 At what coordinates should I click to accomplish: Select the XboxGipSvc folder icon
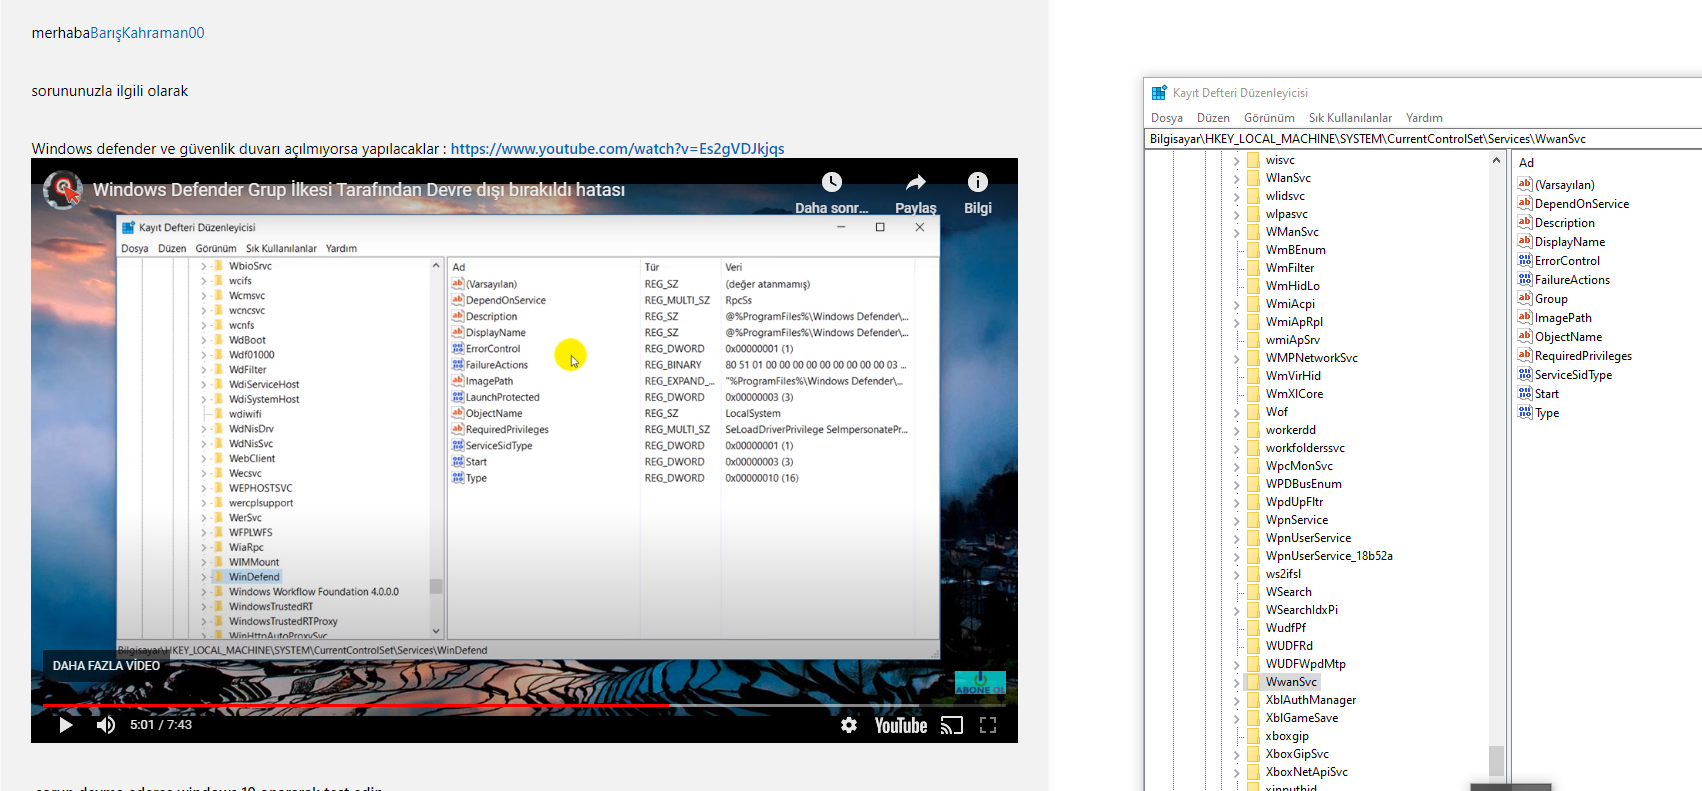(x=1253, y=754)
